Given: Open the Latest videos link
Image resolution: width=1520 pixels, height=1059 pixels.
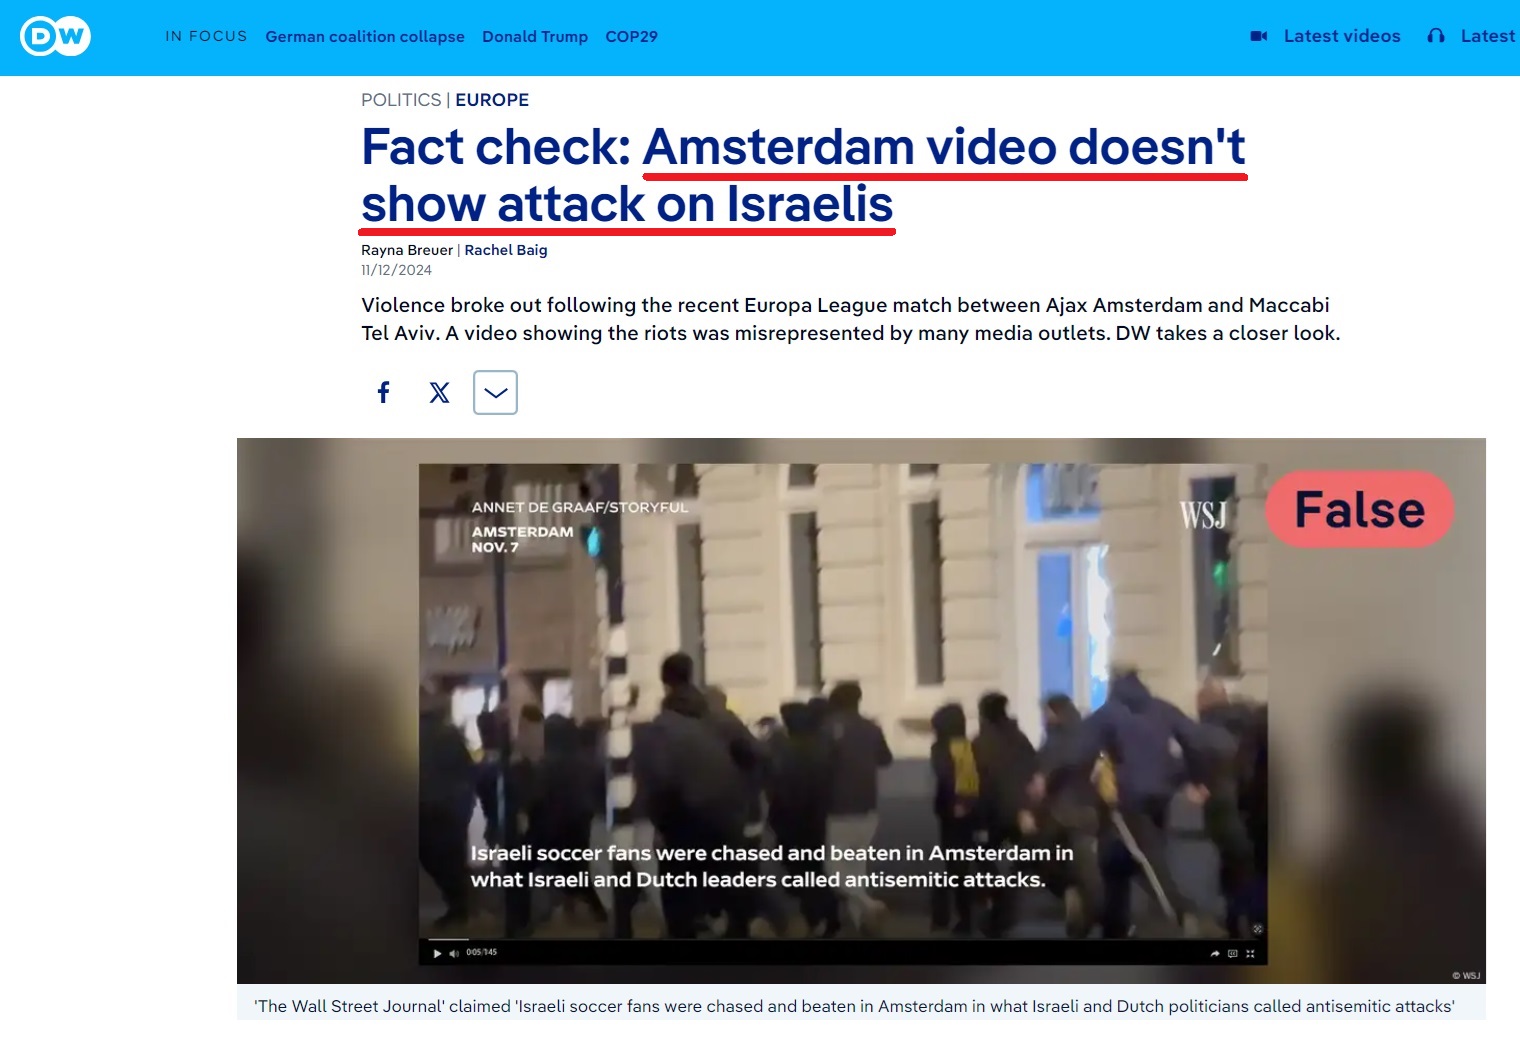Looking at the screenshot, I should pyautogui.click(x=1342, y=36).
